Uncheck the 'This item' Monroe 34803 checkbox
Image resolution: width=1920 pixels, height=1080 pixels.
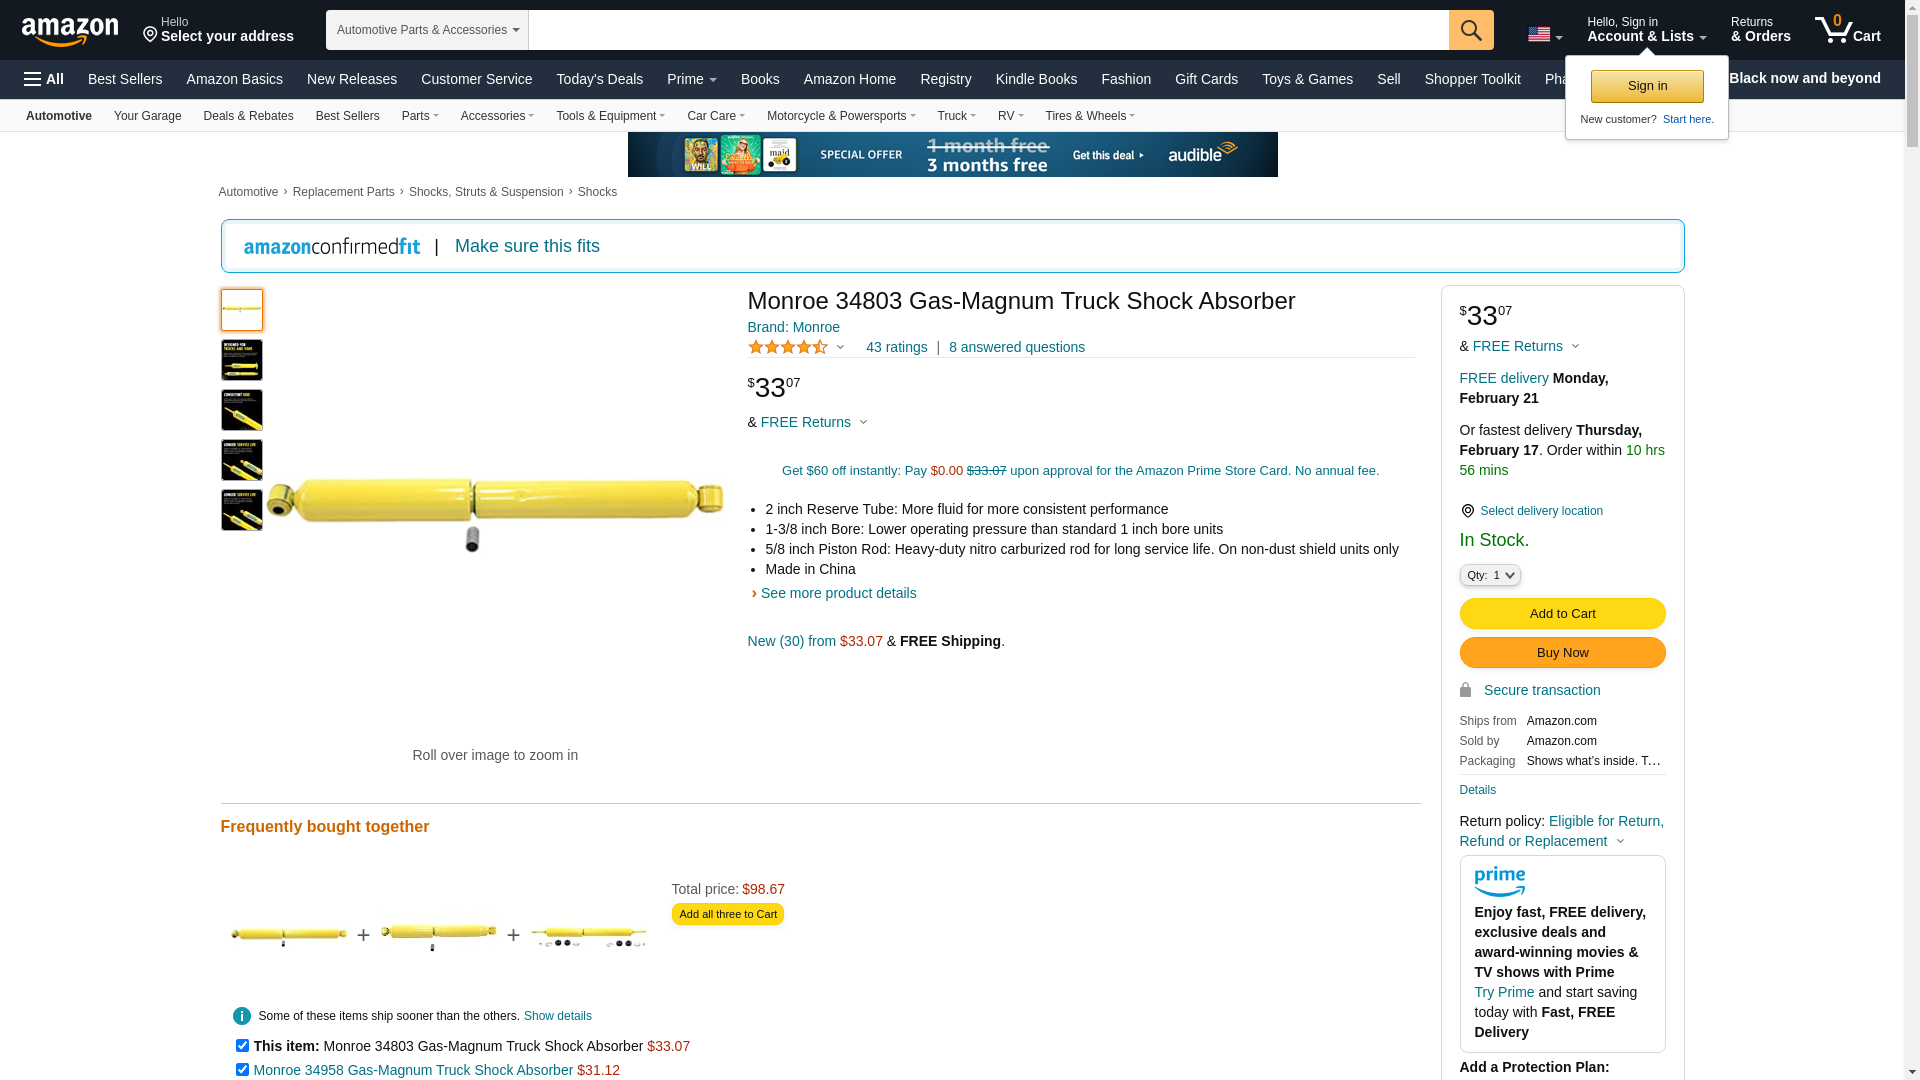(x=242, y=1046)
